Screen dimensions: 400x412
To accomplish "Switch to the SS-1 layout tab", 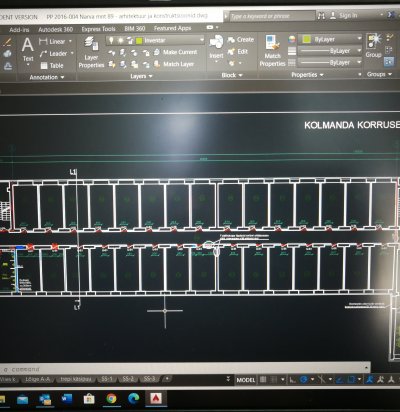I will (x=107, y=379).
